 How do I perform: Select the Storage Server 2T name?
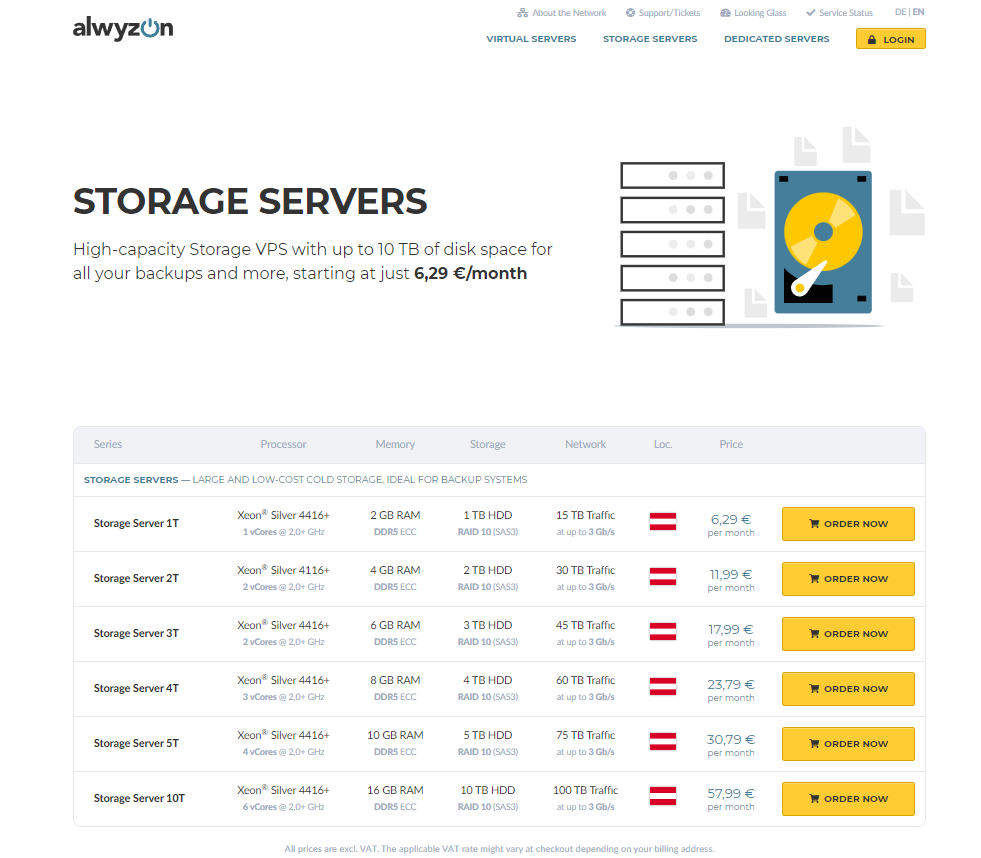point(136,578)
